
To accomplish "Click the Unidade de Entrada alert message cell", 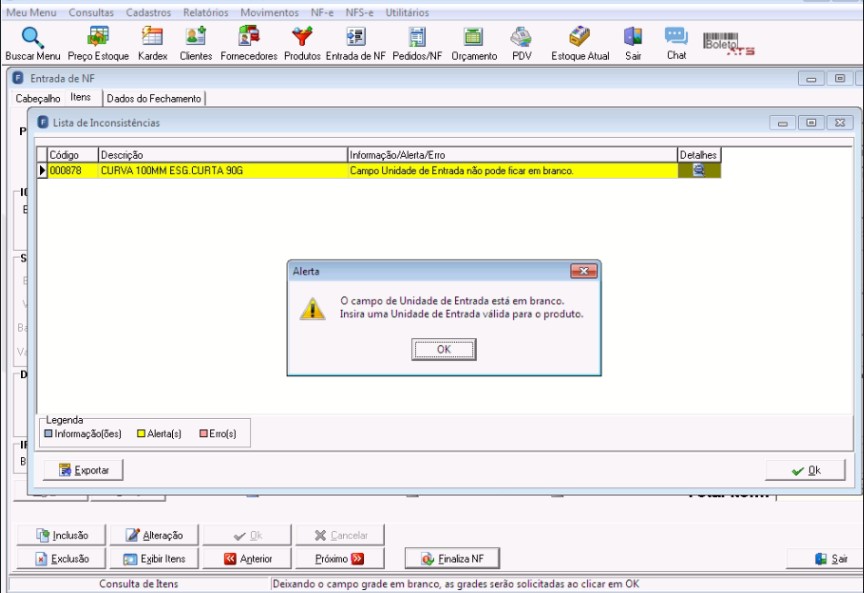I will coord(512,171).
